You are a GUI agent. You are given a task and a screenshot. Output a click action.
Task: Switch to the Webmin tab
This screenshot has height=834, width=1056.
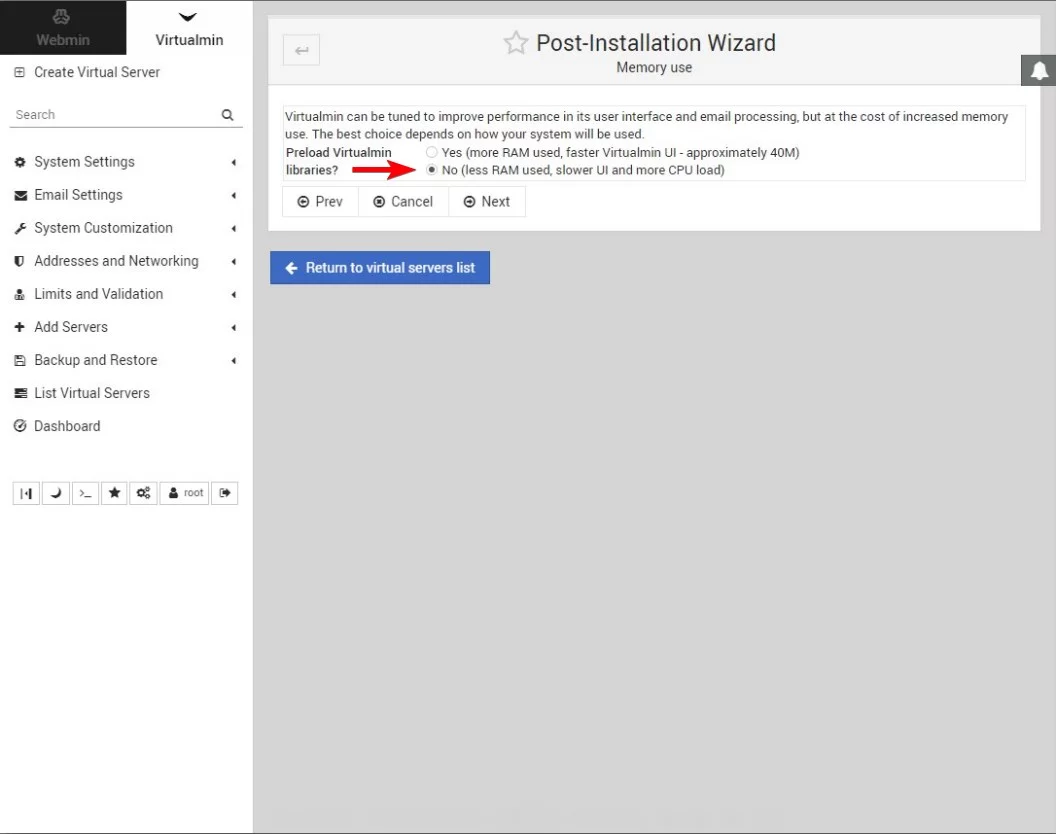[63, 28]
